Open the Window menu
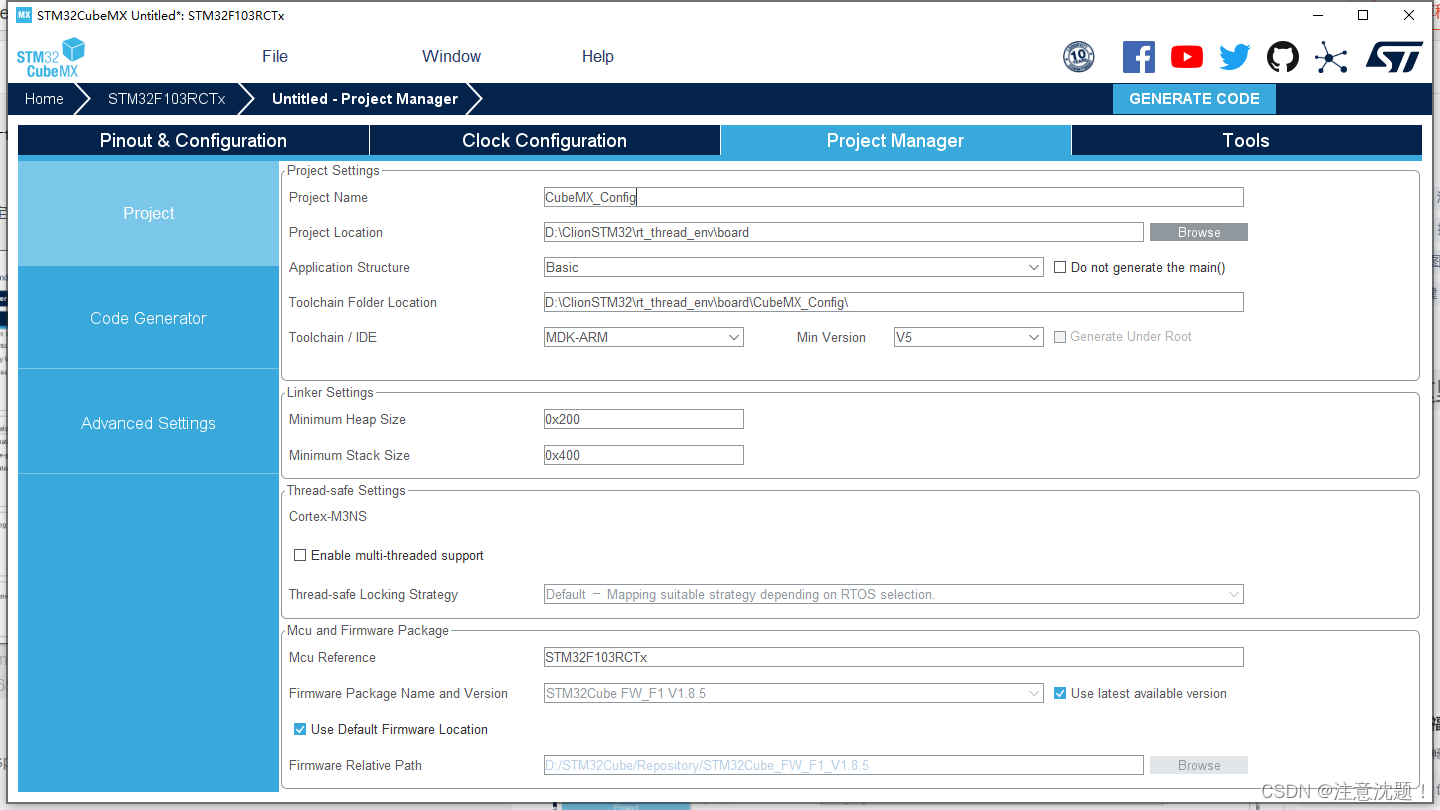Image resolution: width=1440 pixels, height=810 pixels. 451,57
